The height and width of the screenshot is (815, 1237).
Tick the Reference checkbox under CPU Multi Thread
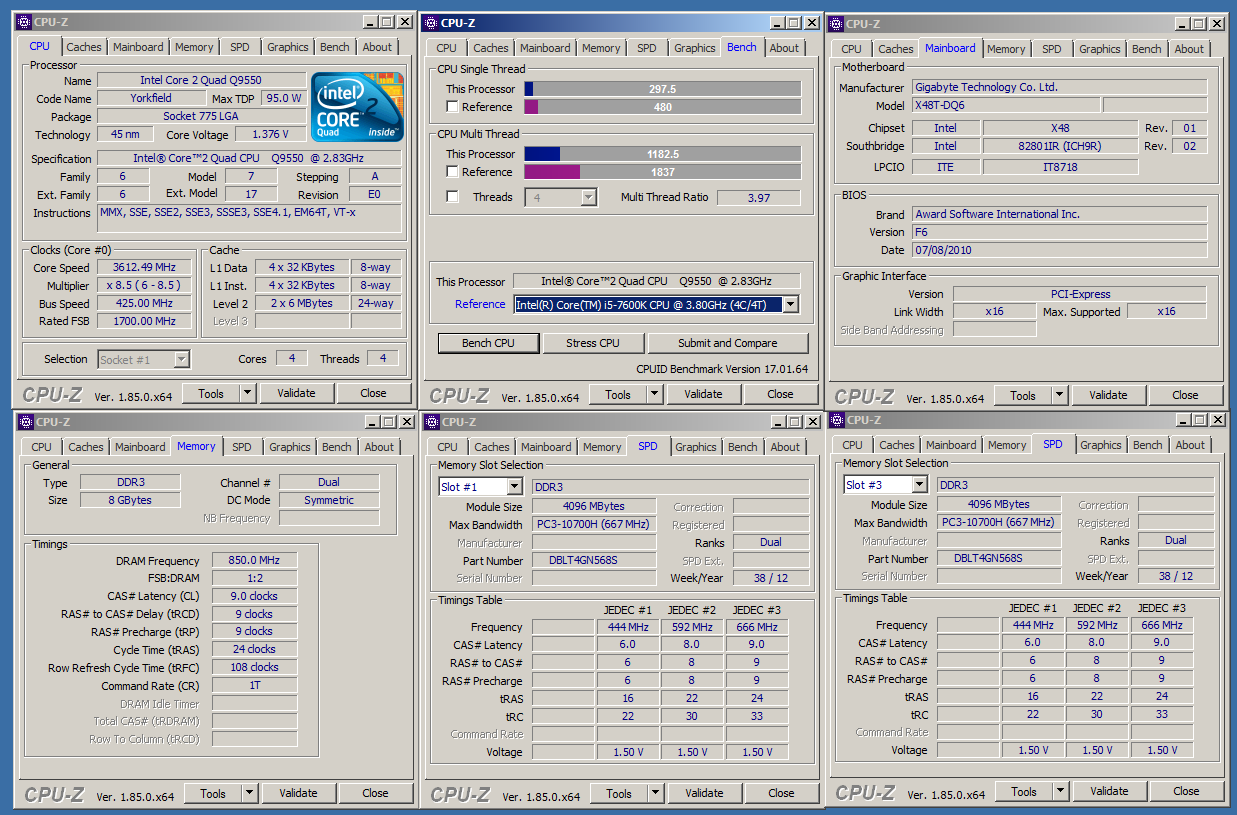[x=453, y=172]
